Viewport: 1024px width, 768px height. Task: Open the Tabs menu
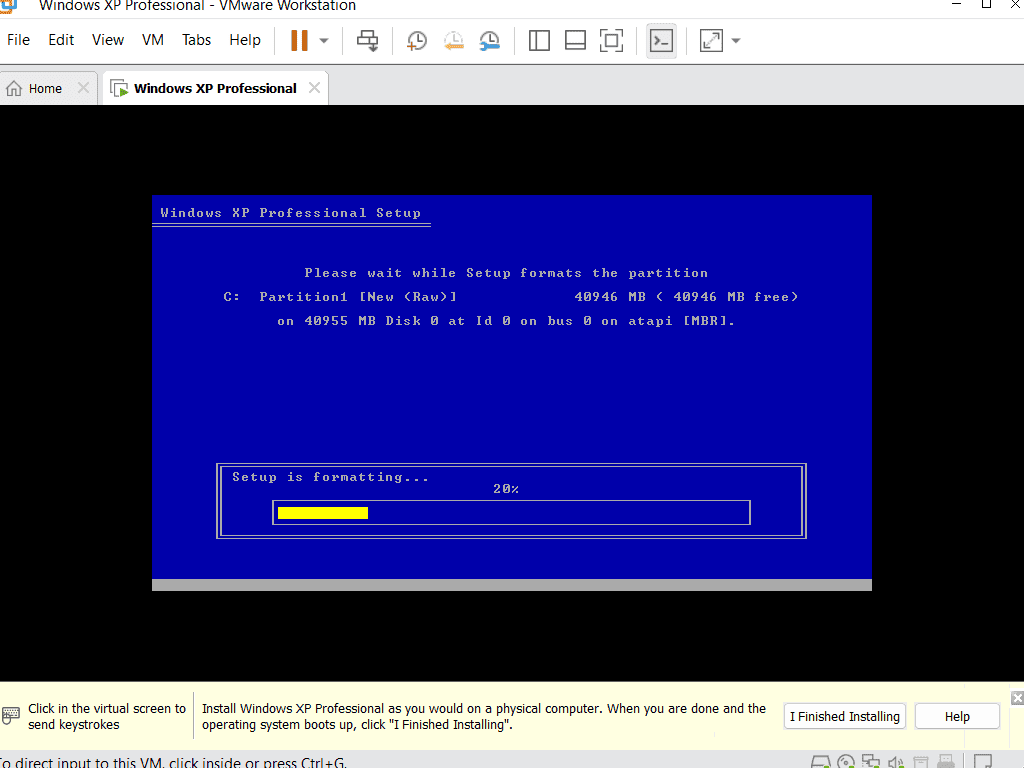(197, 40)
